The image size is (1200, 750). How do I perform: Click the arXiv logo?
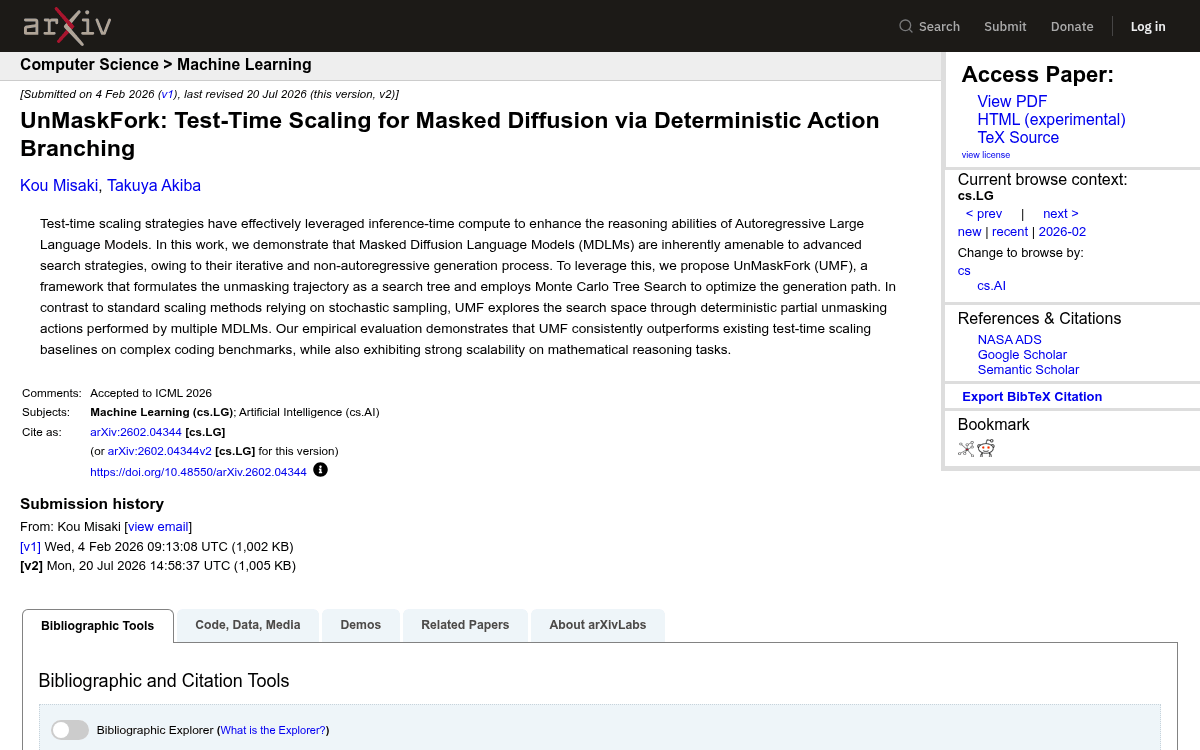tap(67, 26)
